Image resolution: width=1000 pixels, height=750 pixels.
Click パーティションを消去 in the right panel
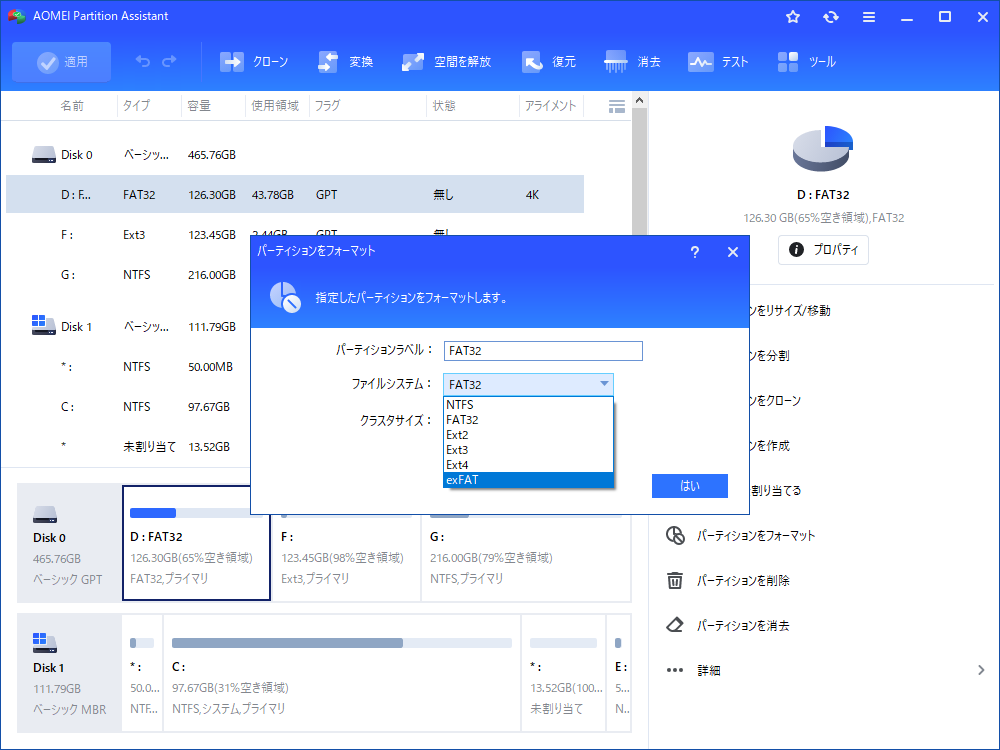click(743, 626)
